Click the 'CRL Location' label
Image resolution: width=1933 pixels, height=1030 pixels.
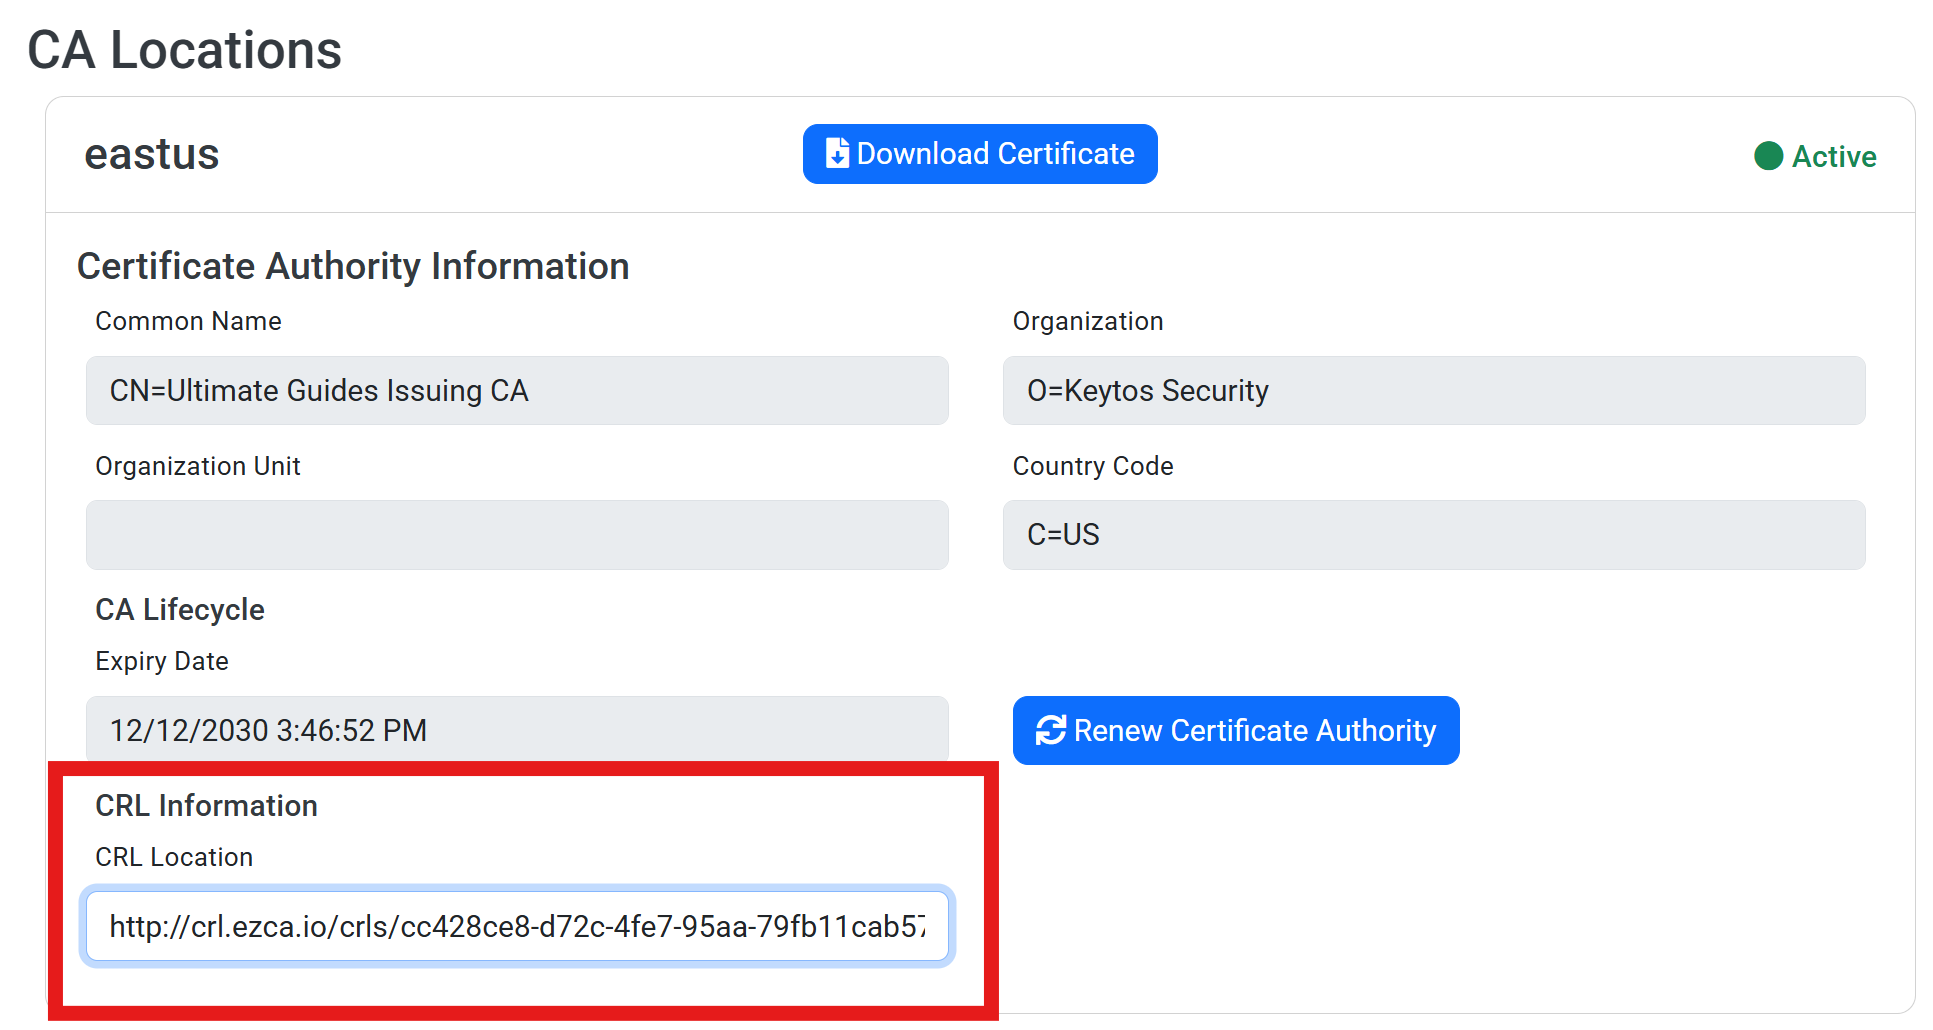[174, 857]
